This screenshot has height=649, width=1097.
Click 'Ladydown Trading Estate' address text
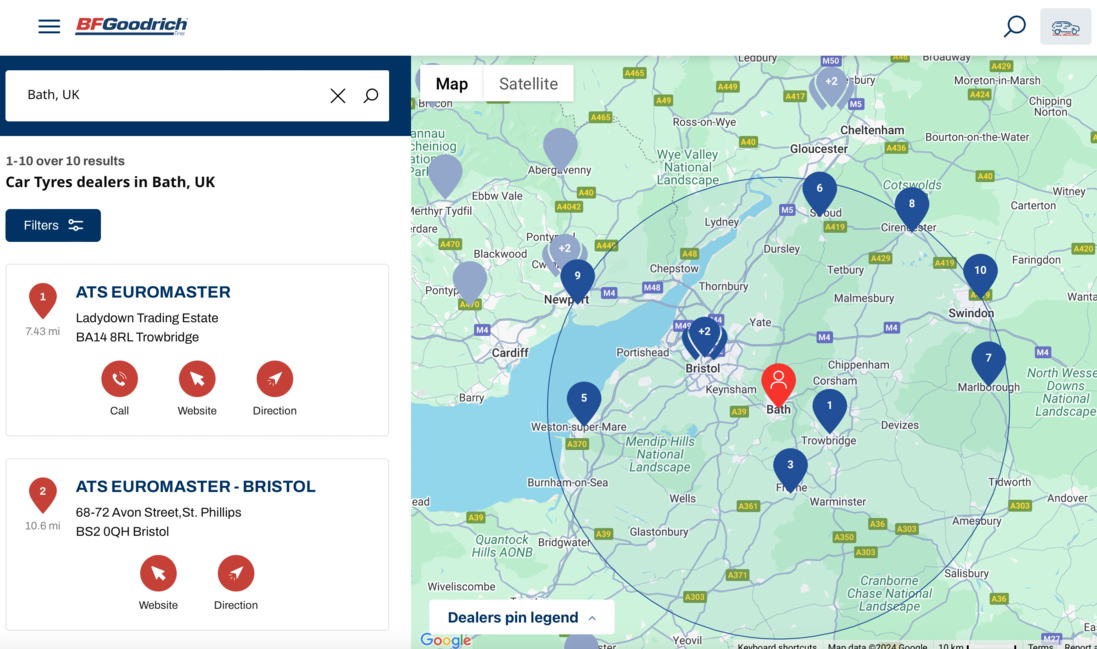pyautogui.click(x=147, y=318)
